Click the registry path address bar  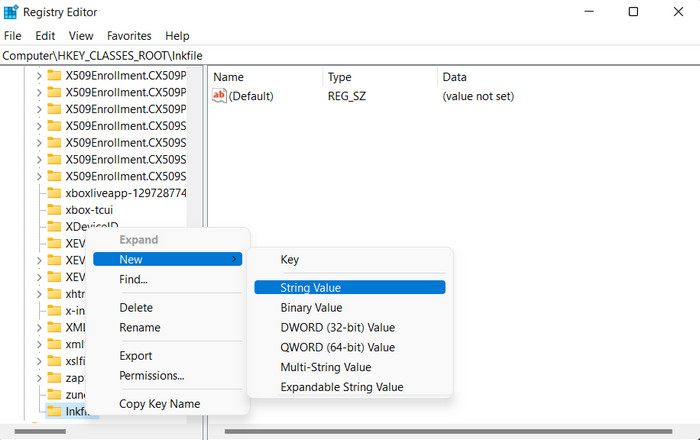tap(350, 56)
